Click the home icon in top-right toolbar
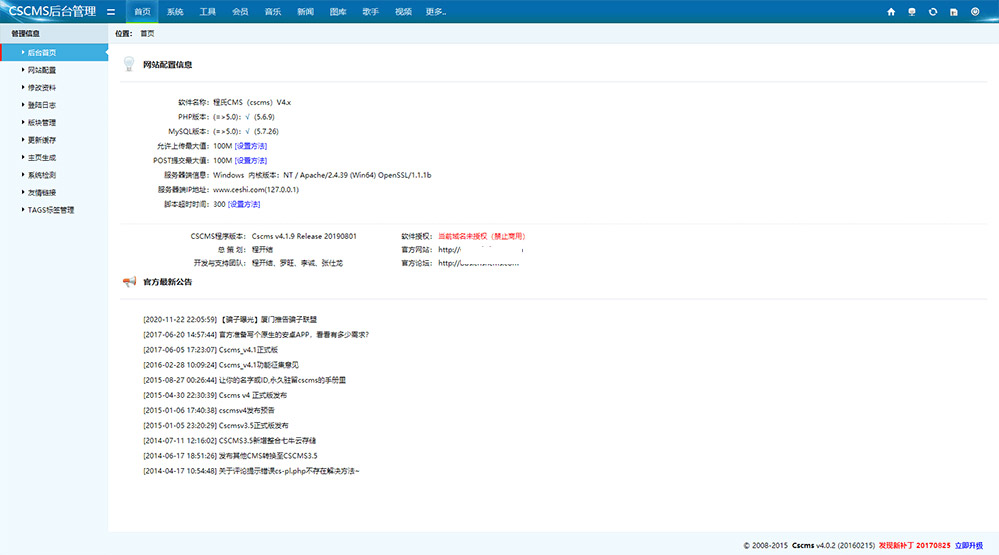 click(x=891, y=12)
